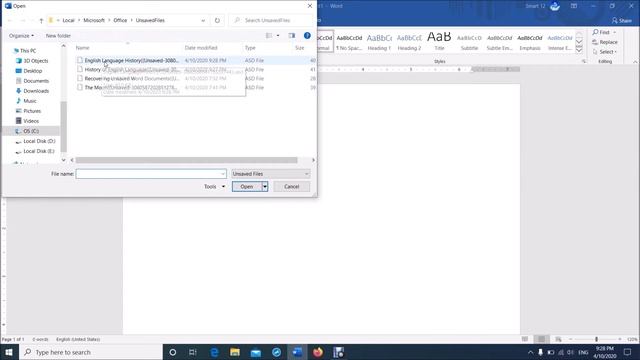
Task: Click the File name input field
Action: point(151,174)
